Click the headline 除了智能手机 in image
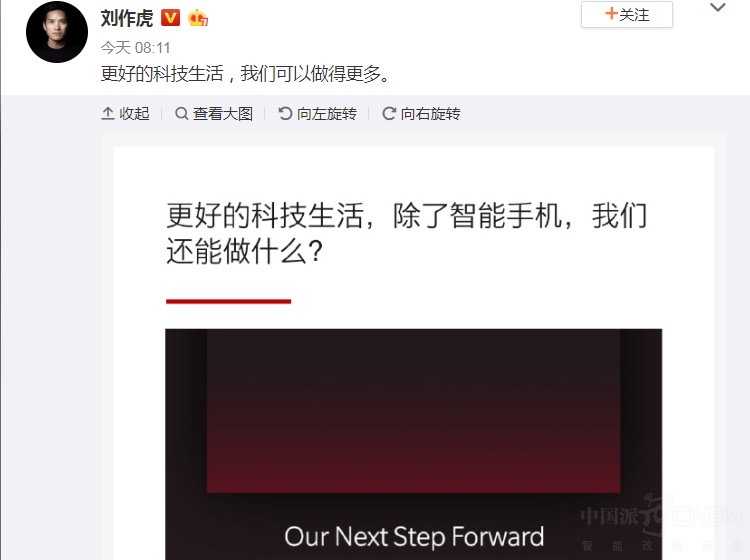The image size is (750, 560). coord(477,216)
